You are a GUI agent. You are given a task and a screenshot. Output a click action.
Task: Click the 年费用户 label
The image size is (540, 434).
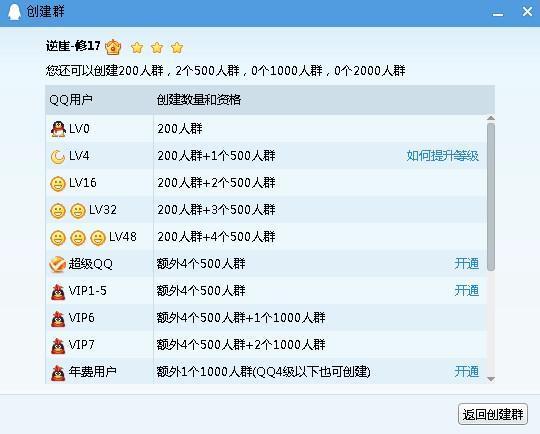coord(92,372)
